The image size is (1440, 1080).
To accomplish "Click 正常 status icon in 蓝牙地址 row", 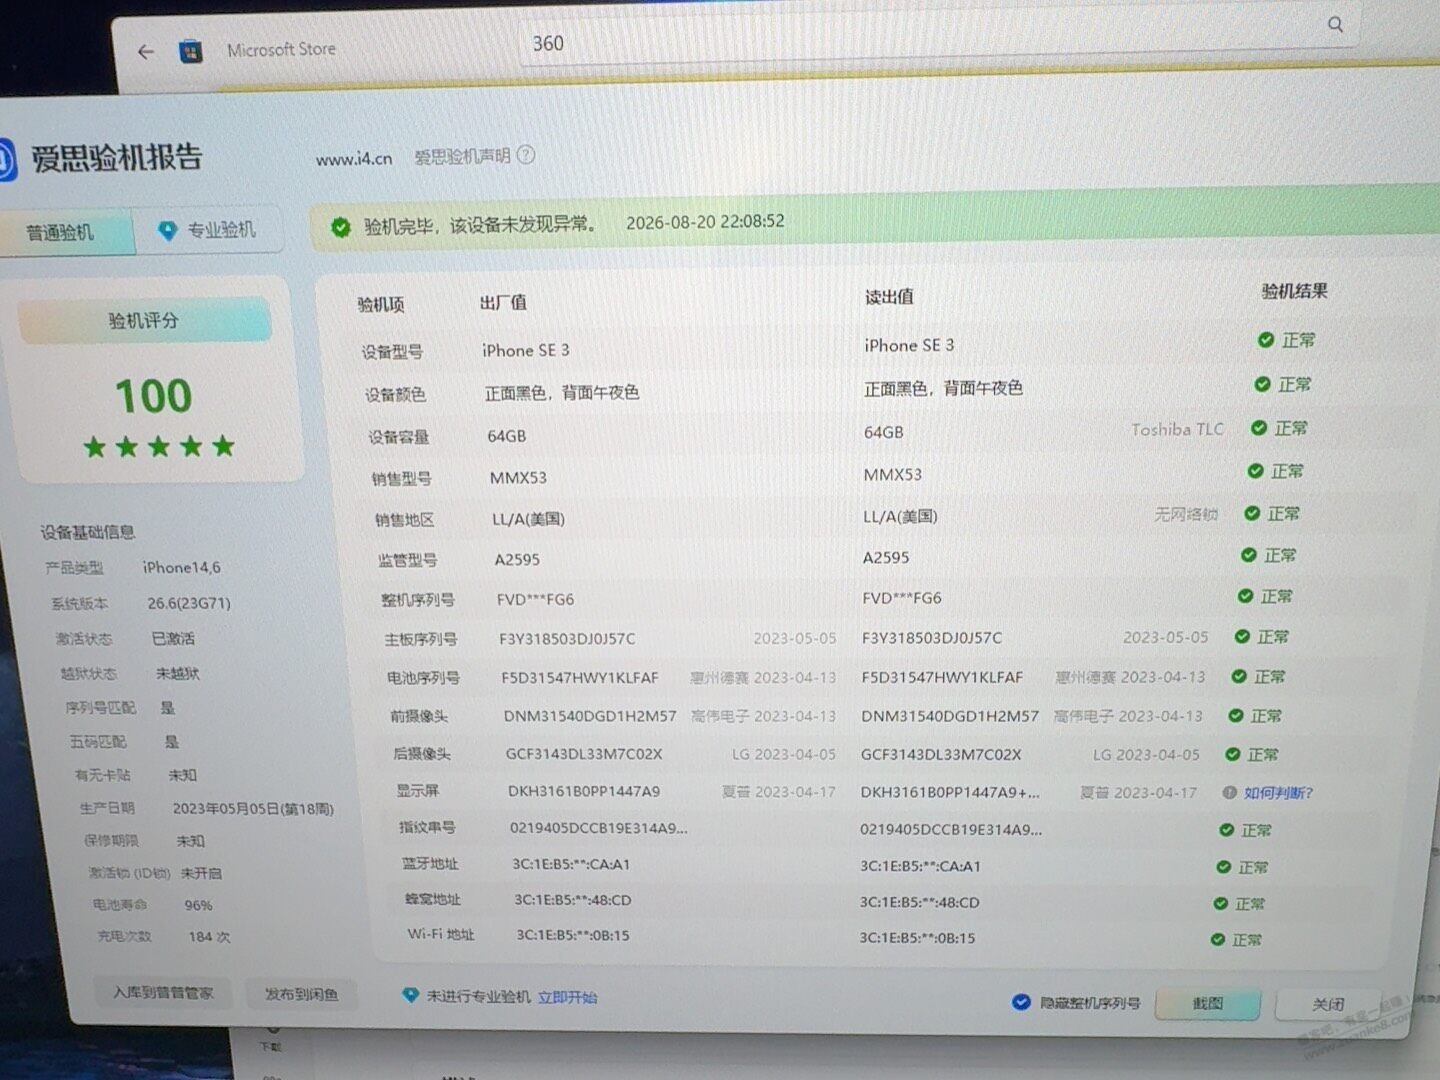I will 1223,867.
